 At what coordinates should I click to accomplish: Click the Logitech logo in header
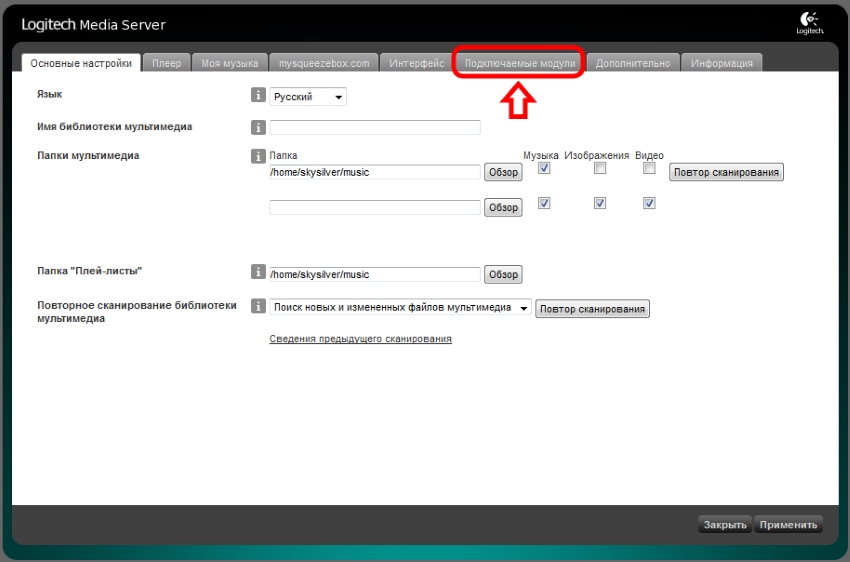pyautogui.click(x=809, y=23)
